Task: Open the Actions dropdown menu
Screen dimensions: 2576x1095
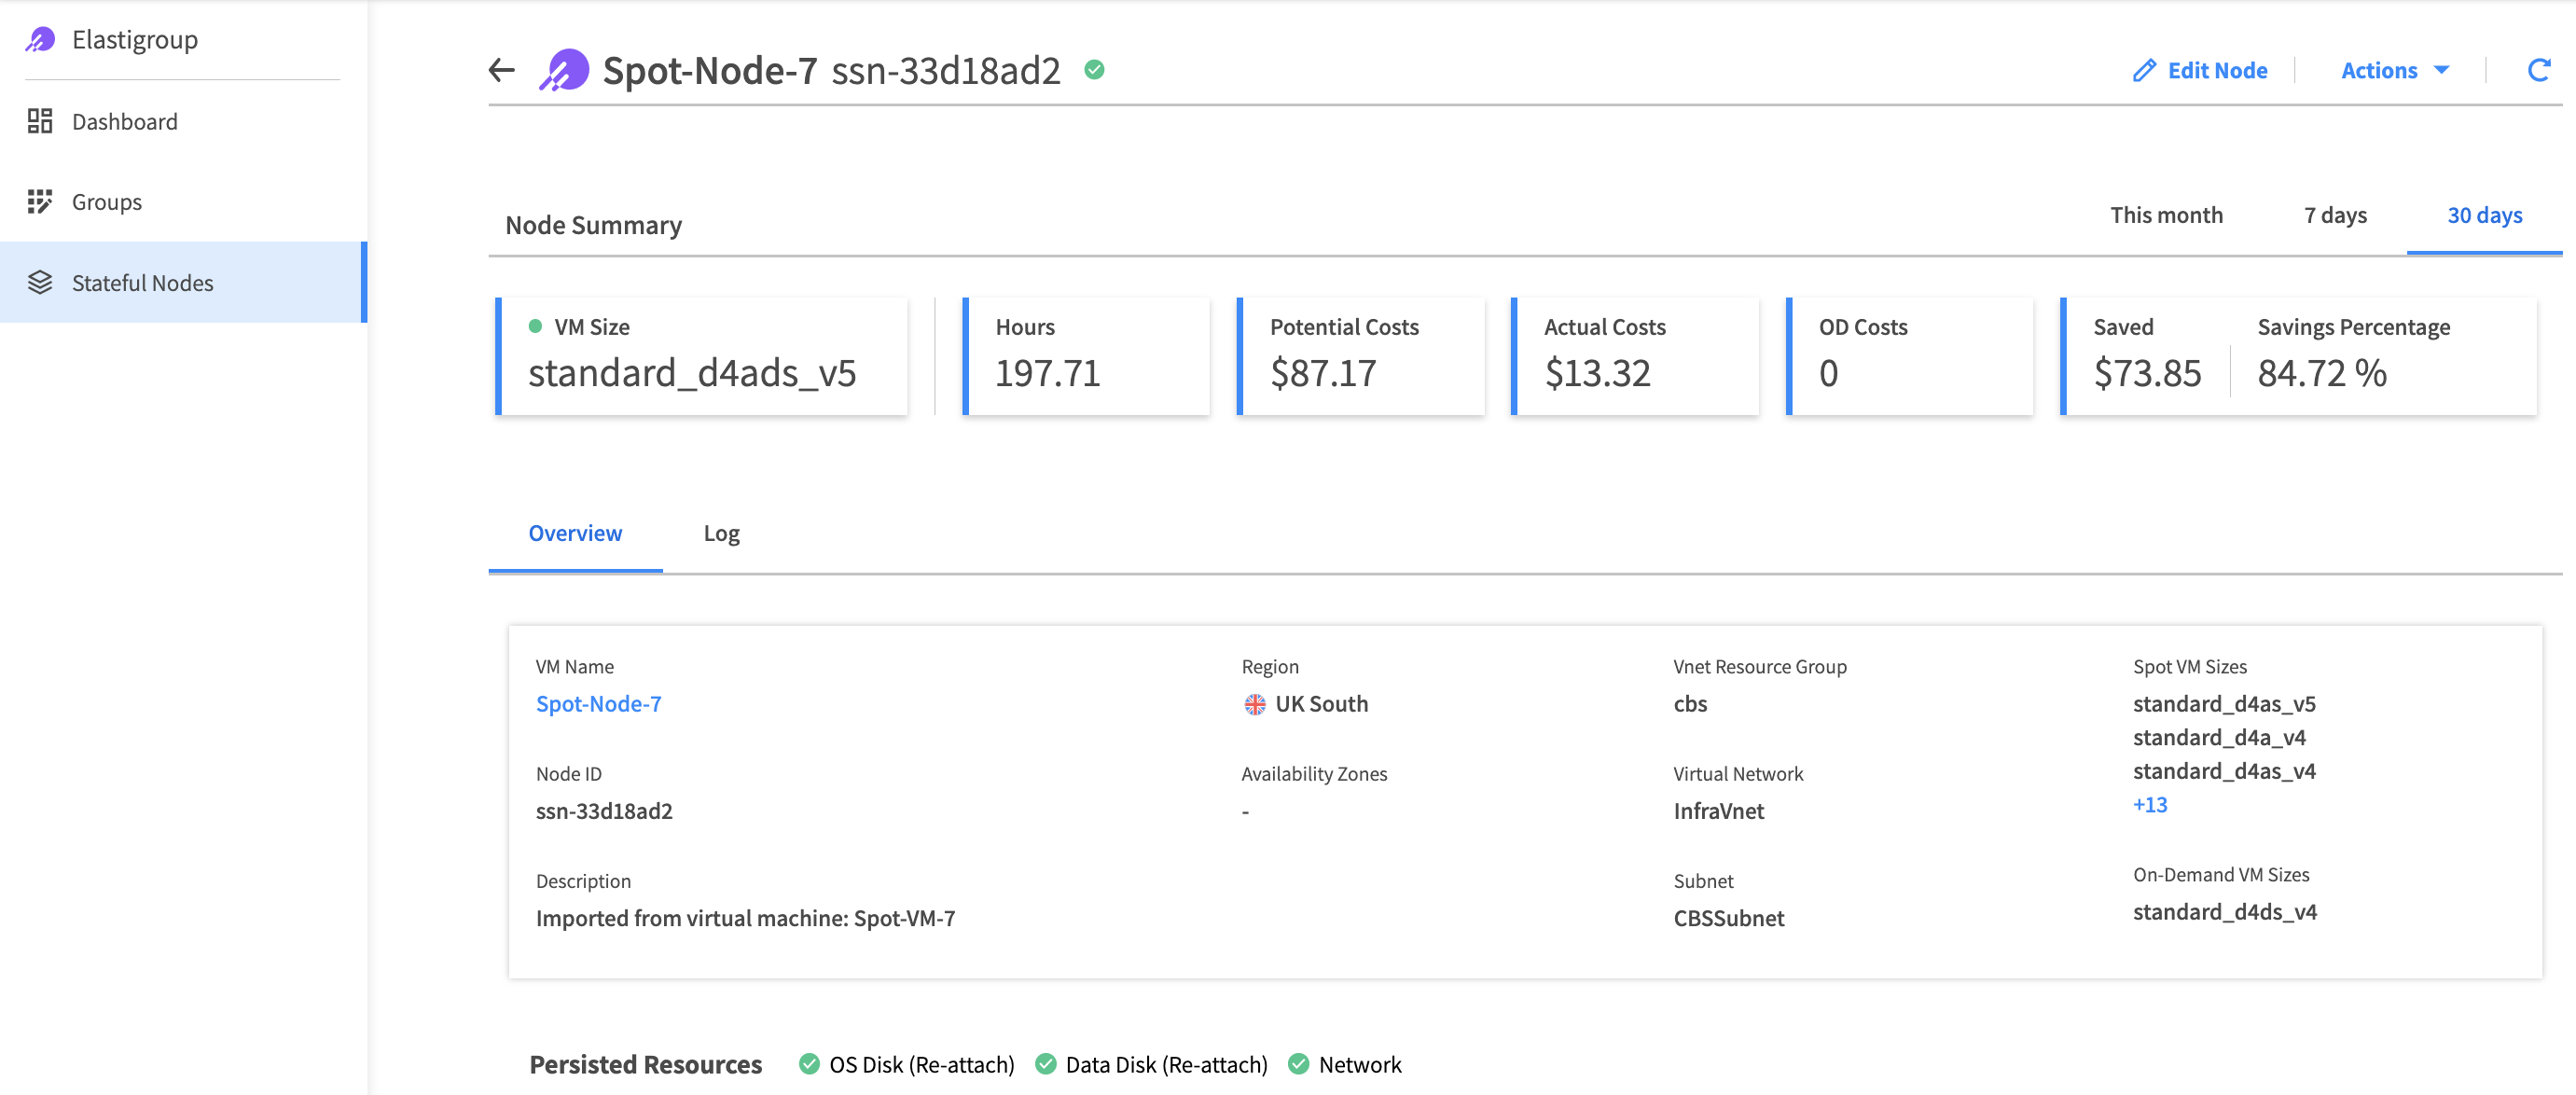Action: 2394,70
